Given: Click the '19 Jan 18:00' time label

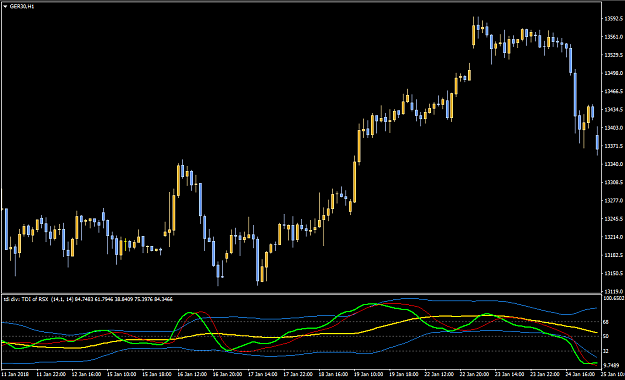Looking at the screenshot, I should 404,374.
